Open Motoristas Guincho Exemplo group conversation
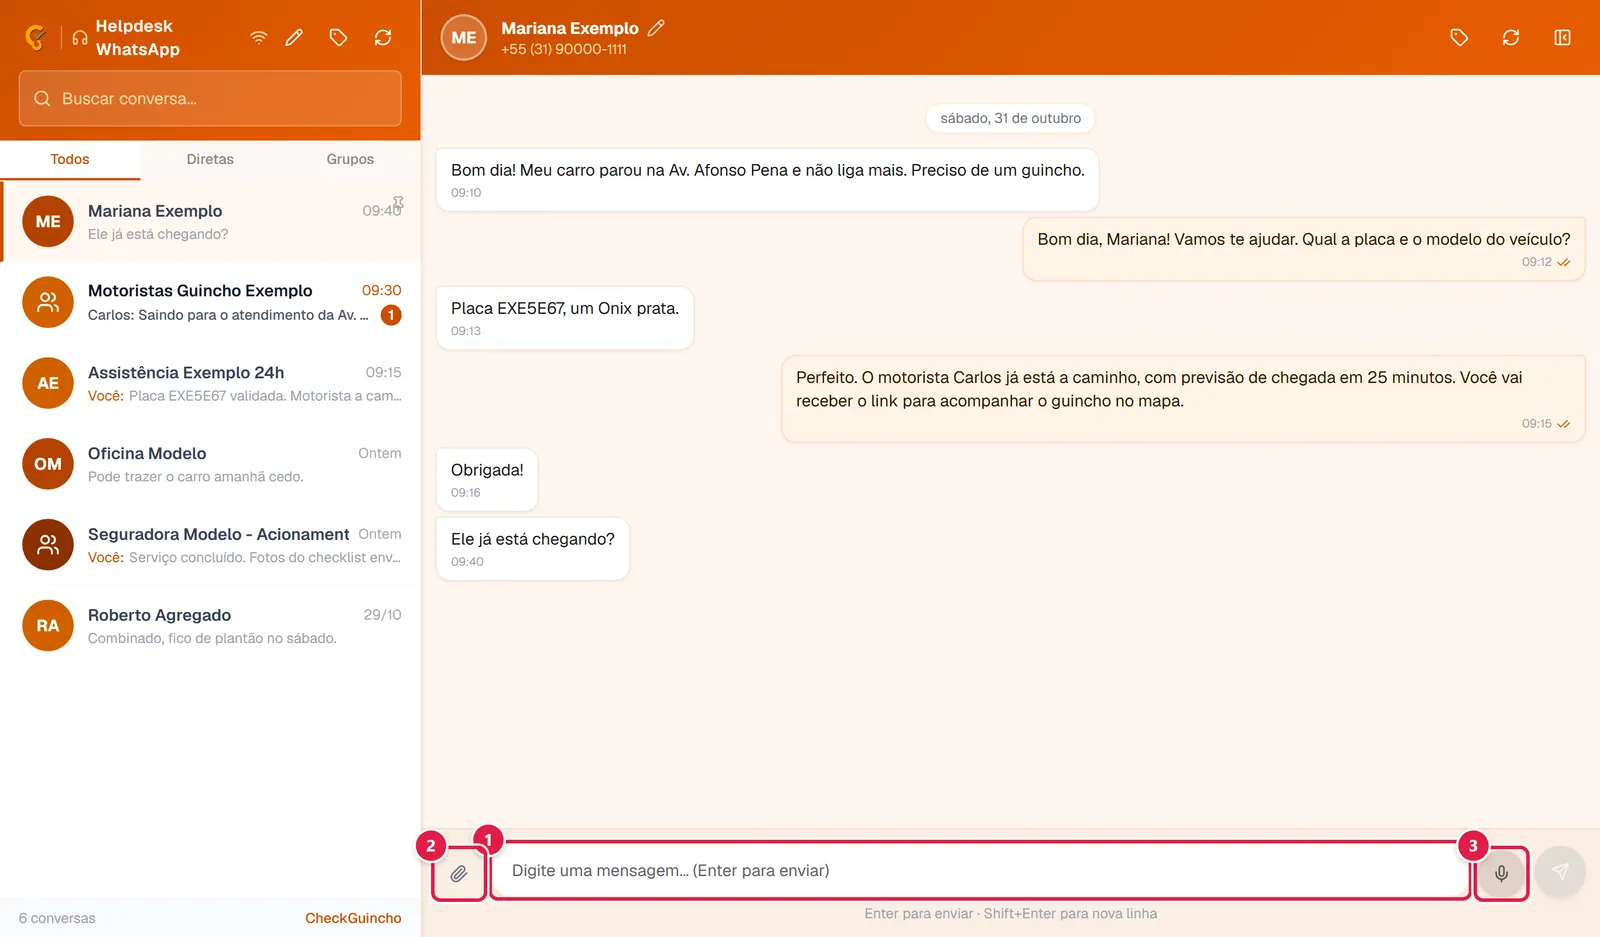Screen dimensions: 1600x937 coord(210,303)
